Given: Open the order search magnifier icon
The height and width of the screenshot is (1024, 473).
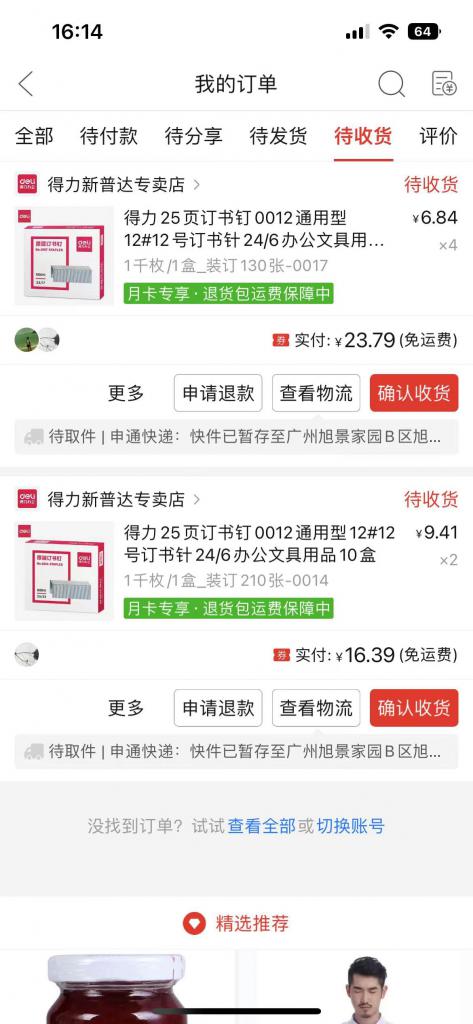Looking at the screenshot, I should tap(391, 84).
